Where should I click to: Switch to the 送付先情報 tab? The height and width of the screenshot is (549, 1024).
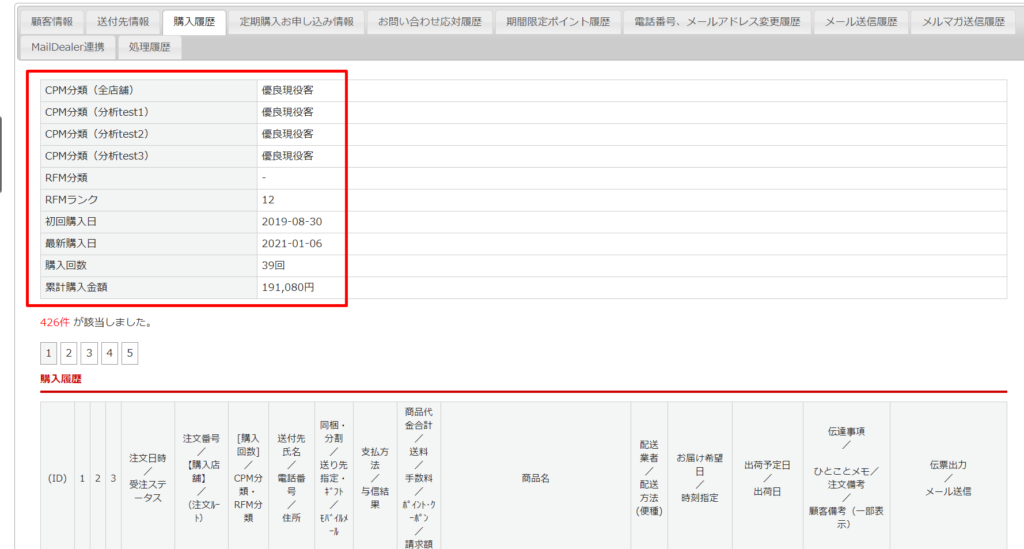click(123, 22)
